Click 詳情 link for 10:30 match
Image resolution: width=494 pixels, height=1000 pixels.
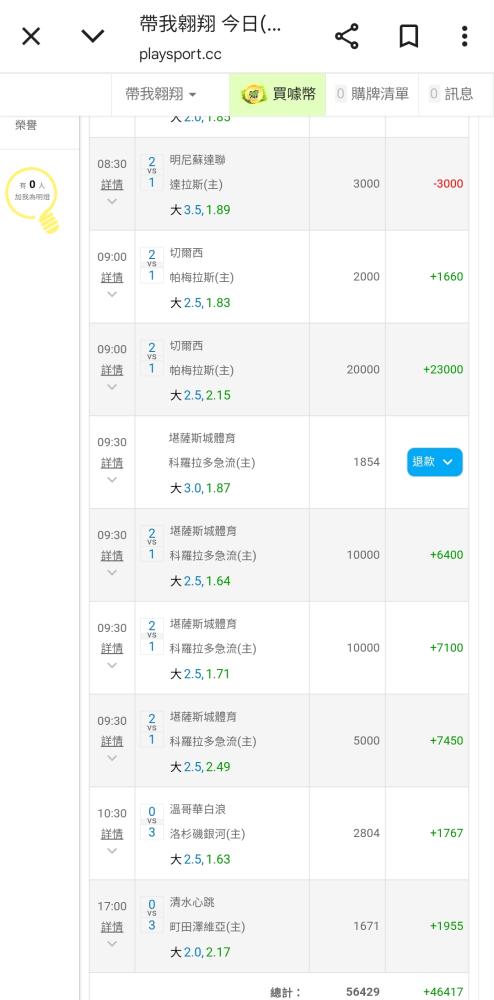[112, 834]
